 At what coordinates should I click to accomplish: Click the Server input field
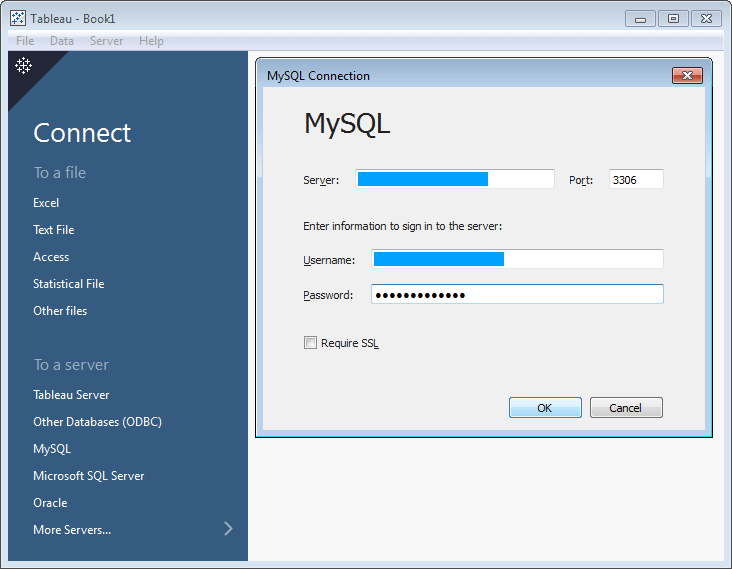(455, 179)
